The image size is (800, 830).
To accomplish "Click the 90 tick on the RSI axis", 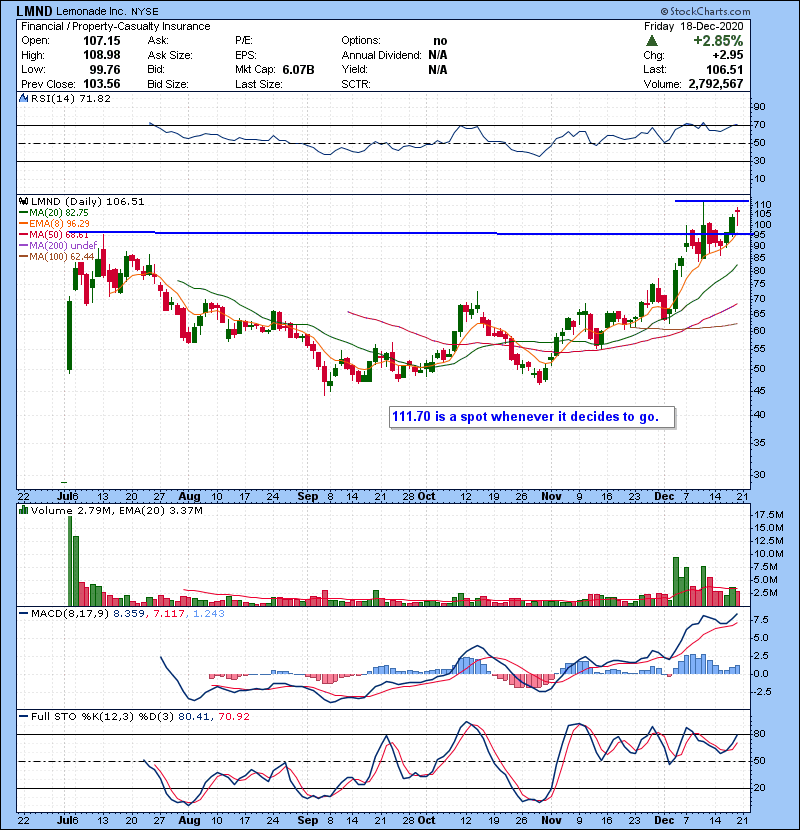I will point(760,107).
